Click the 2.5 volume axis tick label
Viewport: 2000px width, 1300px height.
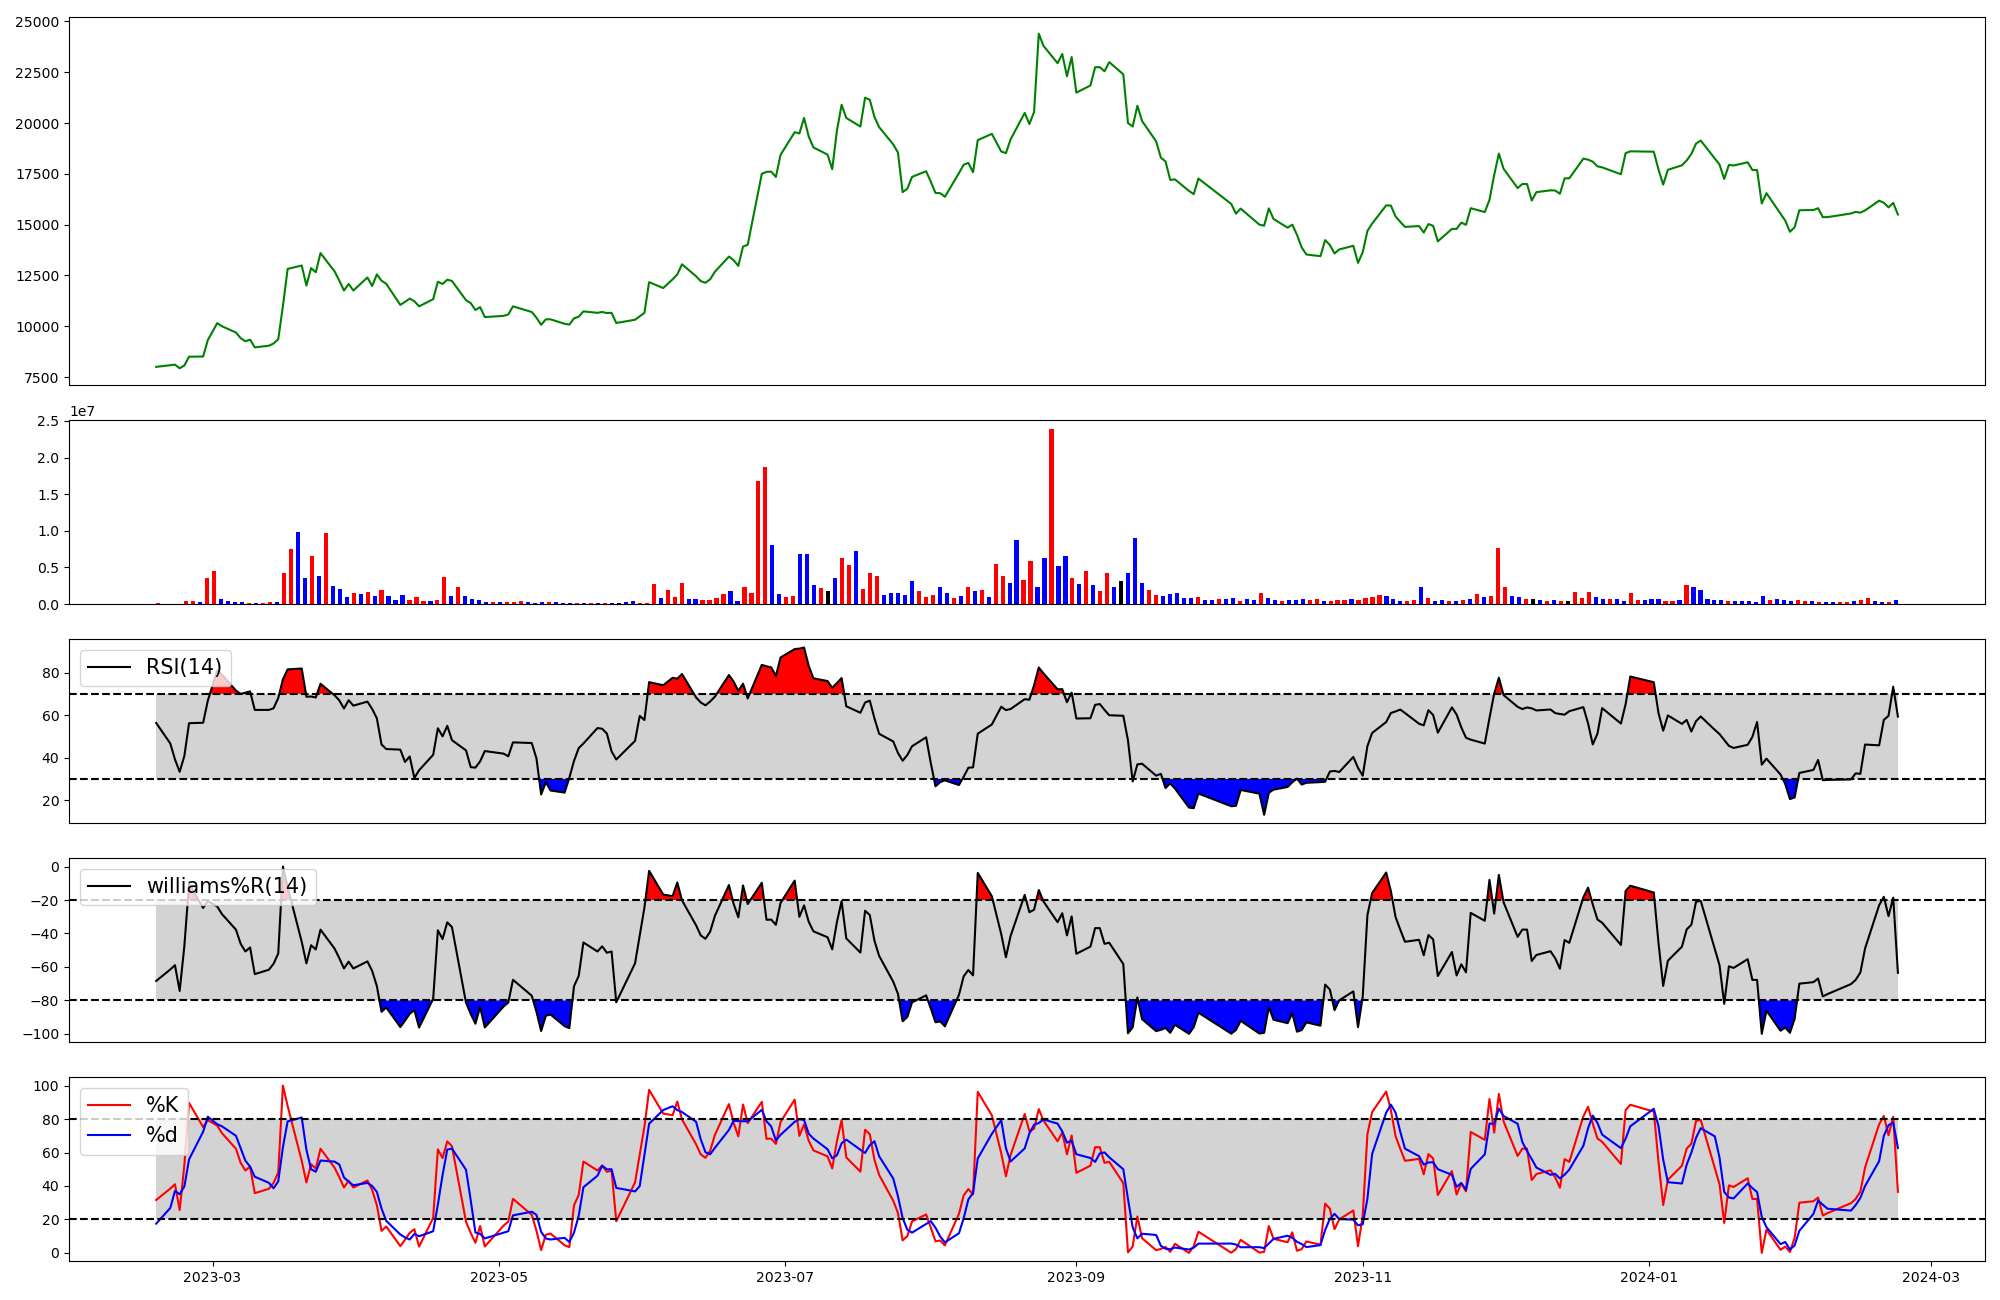click(48, 422)
